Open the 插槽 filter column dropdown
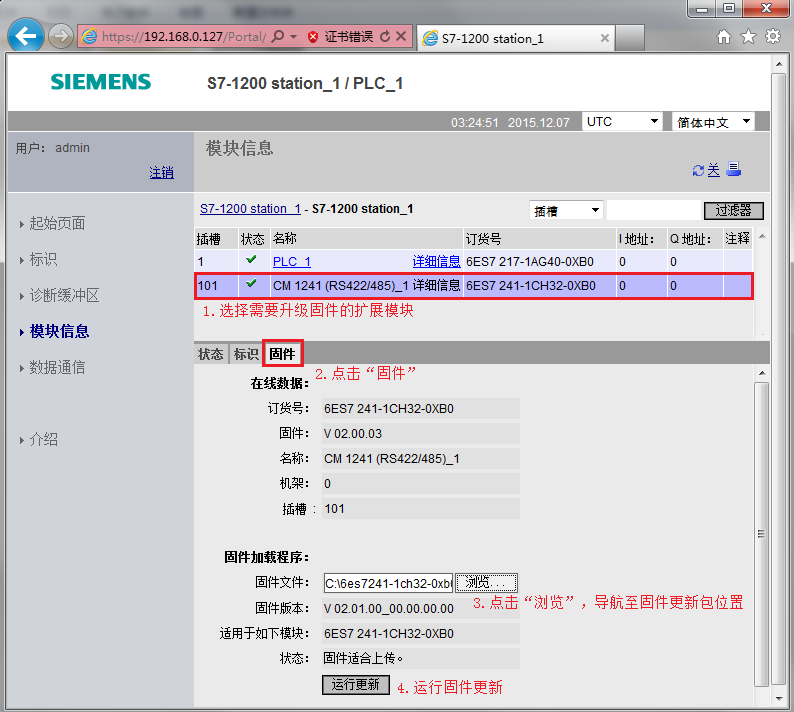This screenshot has height=712, width=794. [566, 211]
